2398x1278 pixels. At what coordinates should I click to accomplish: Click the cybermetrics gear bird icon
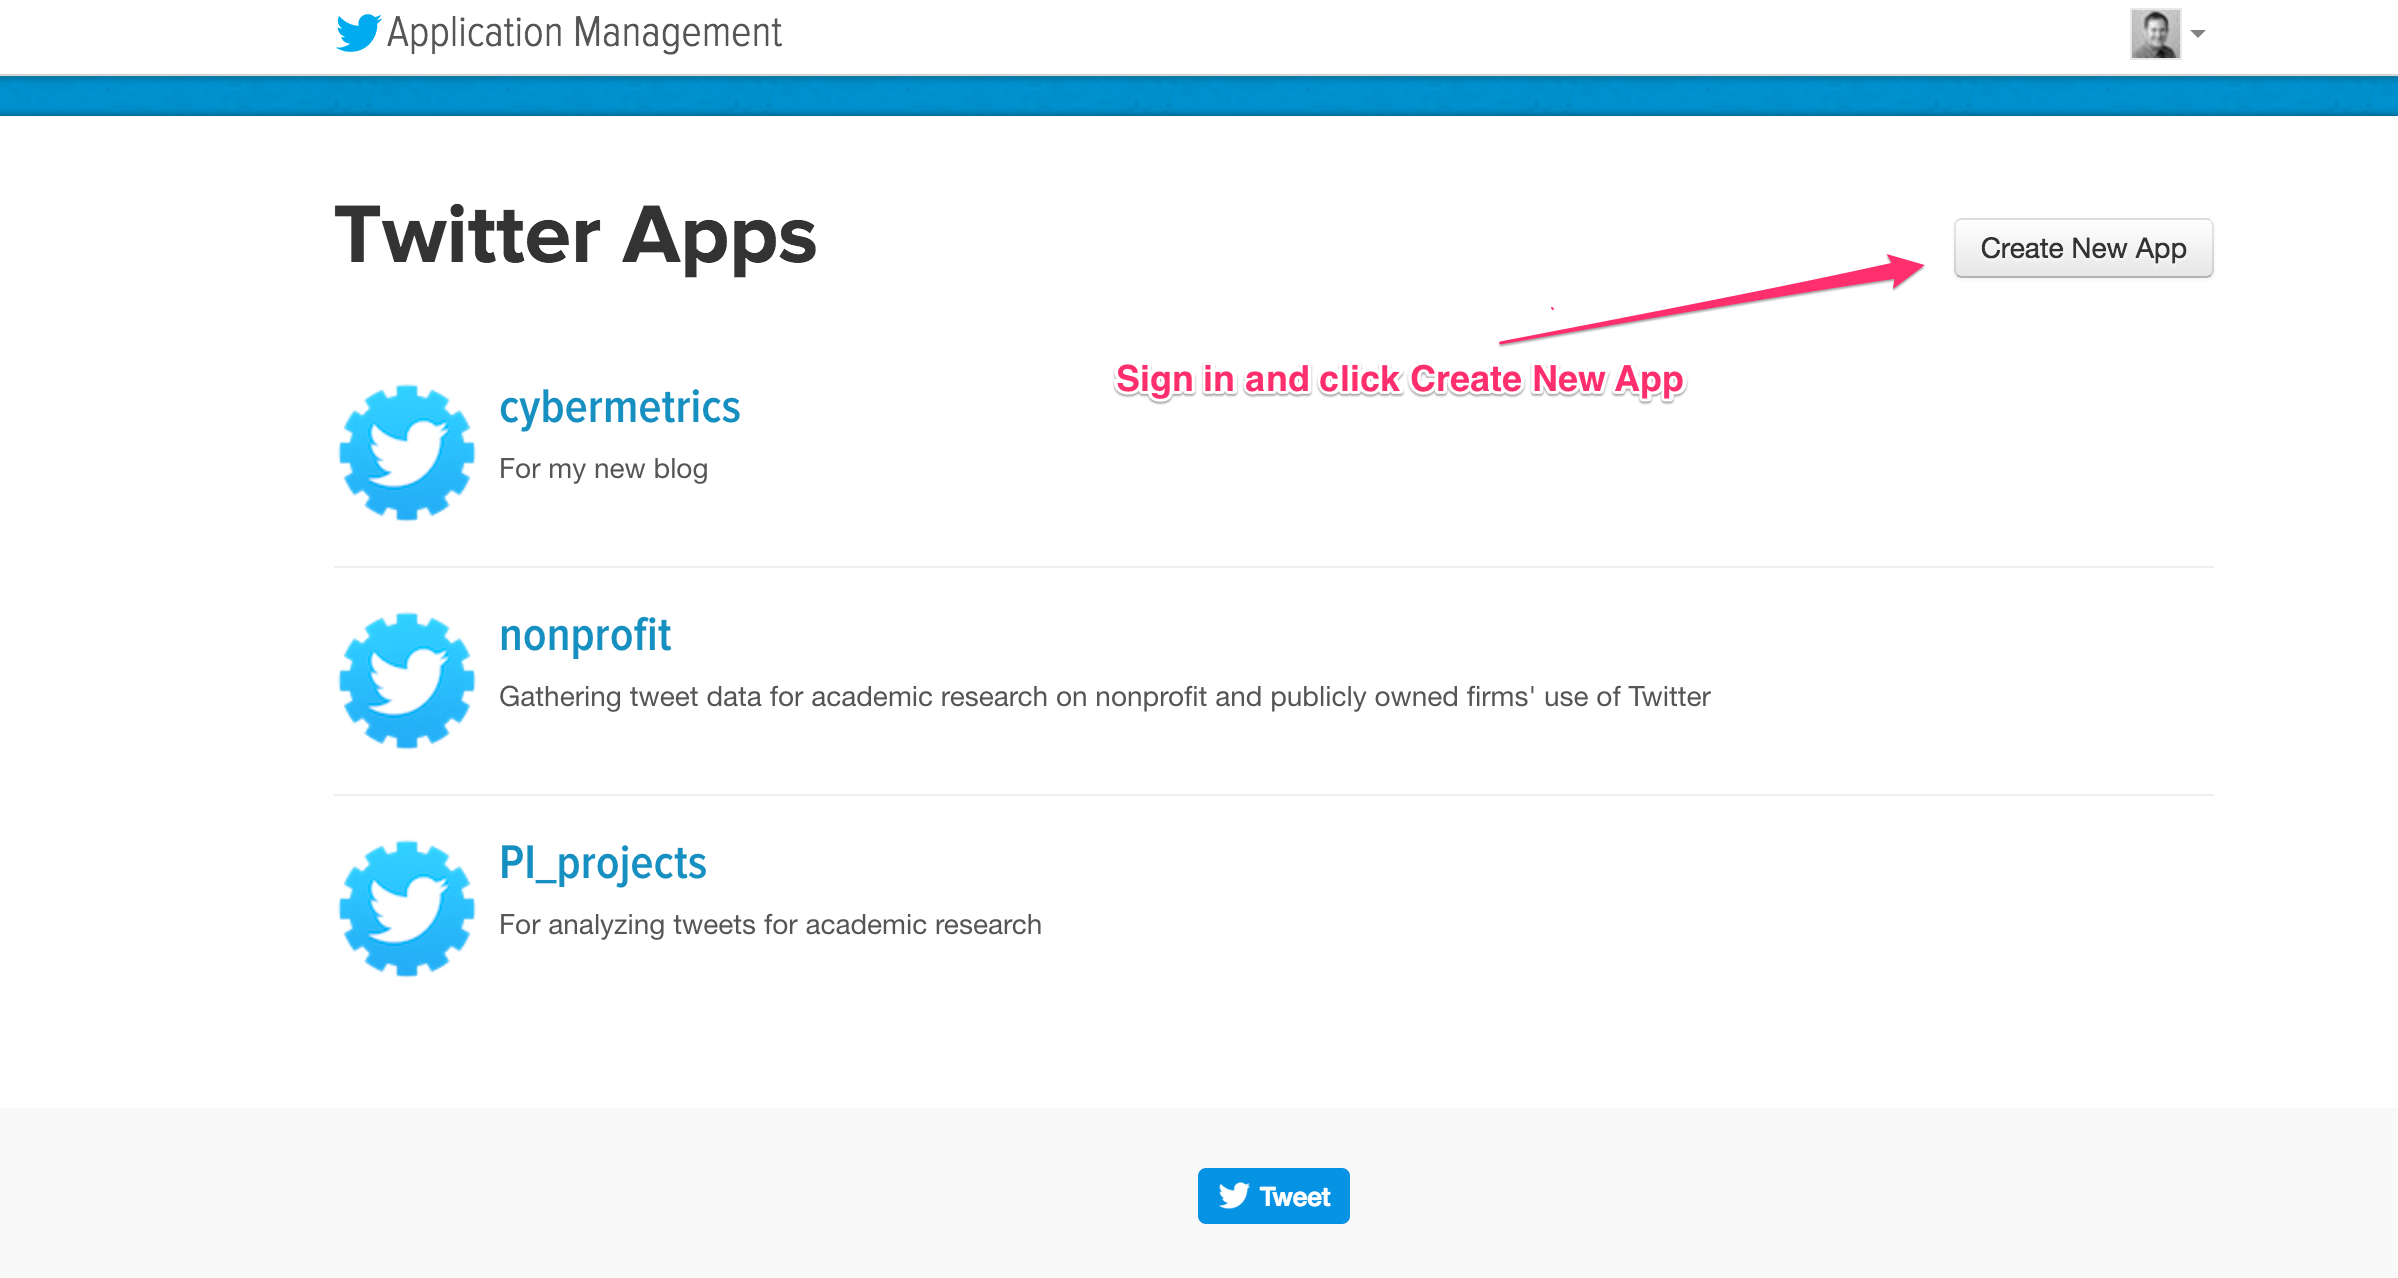point(406,452)
